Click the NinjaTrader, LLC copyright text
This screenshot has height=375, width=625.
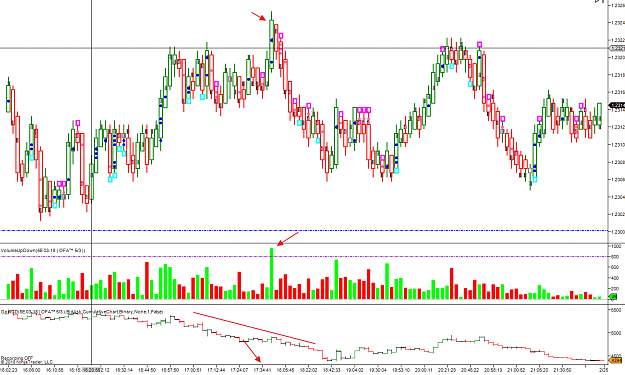(26, 362)
